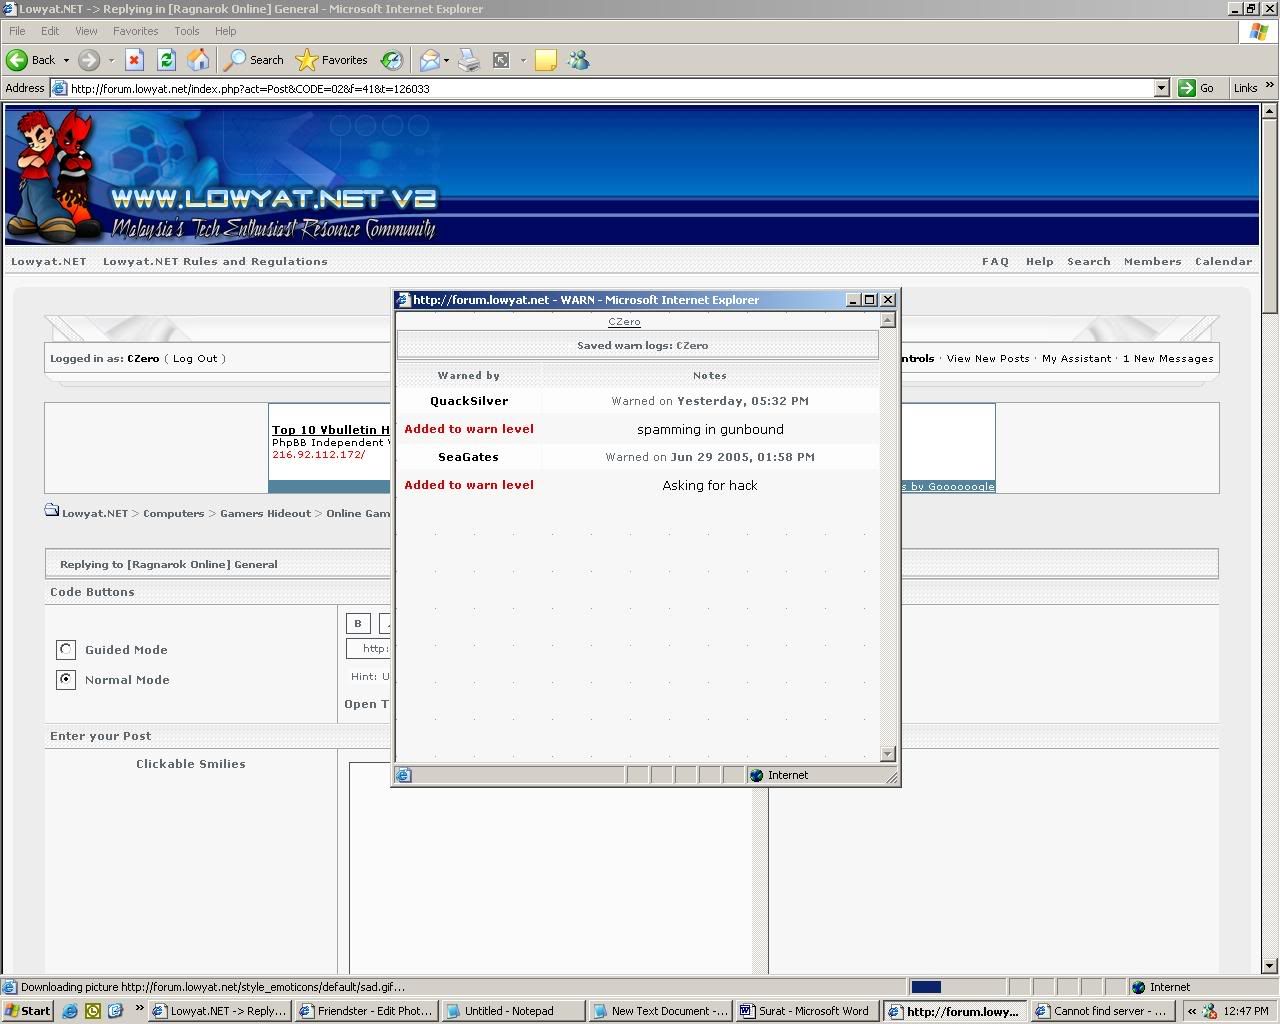Switch to the Untitled - Notepad taskbar button

coord(509,1011)
